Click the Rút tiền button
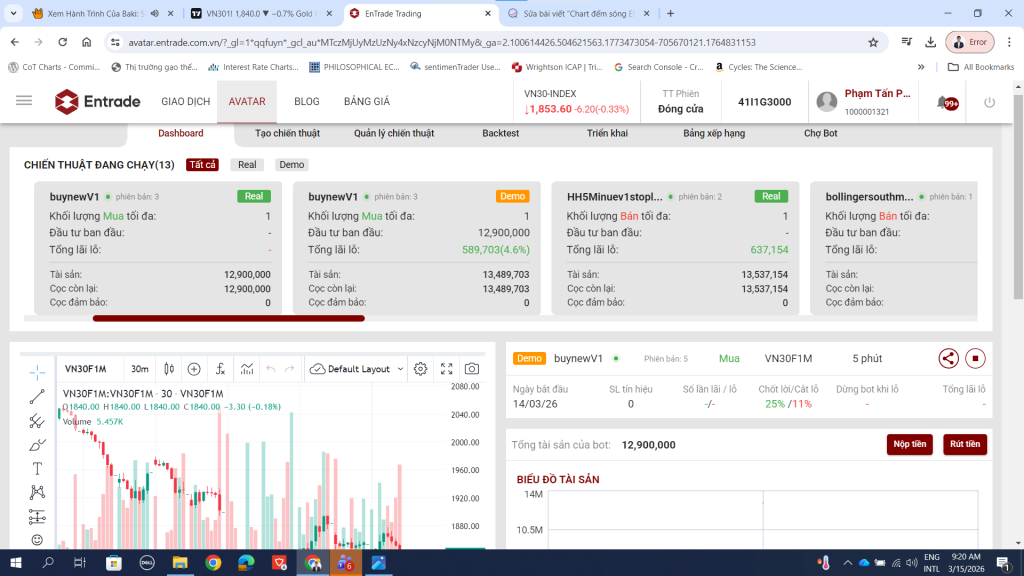Image resolution: width=1024 pixels, height=576 pixels. [964, 444]
